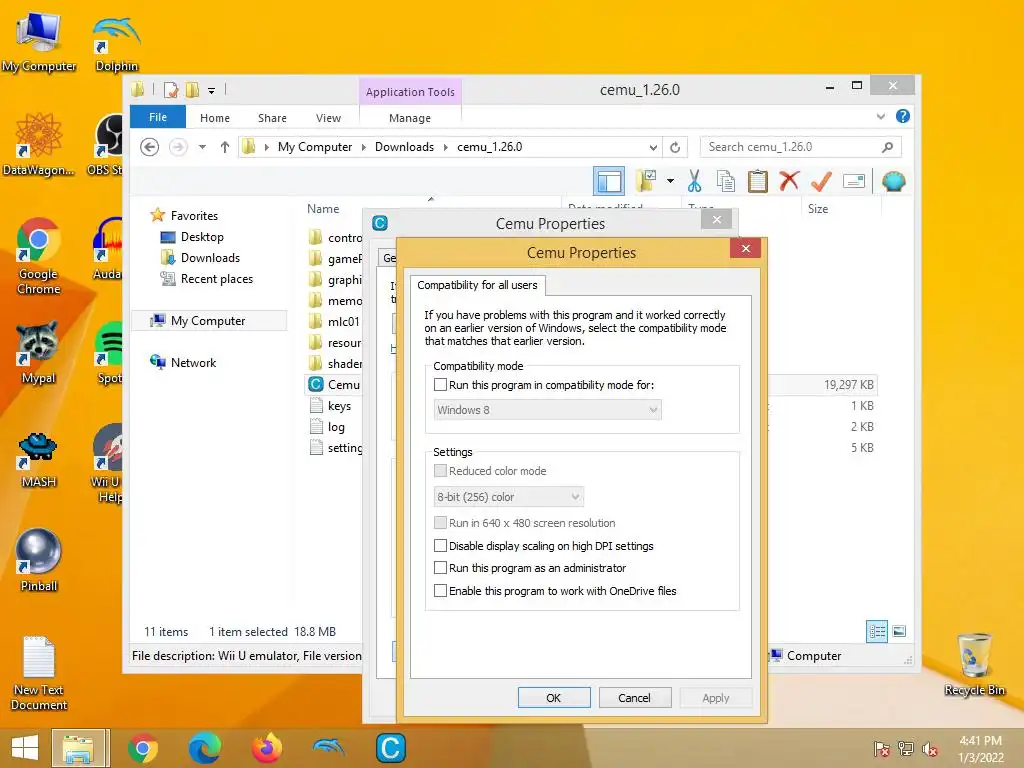Open the folder options dropdown arrow in toolbar
The image size is (1024, 768).
pyautogui.click(x=670, y=181)
